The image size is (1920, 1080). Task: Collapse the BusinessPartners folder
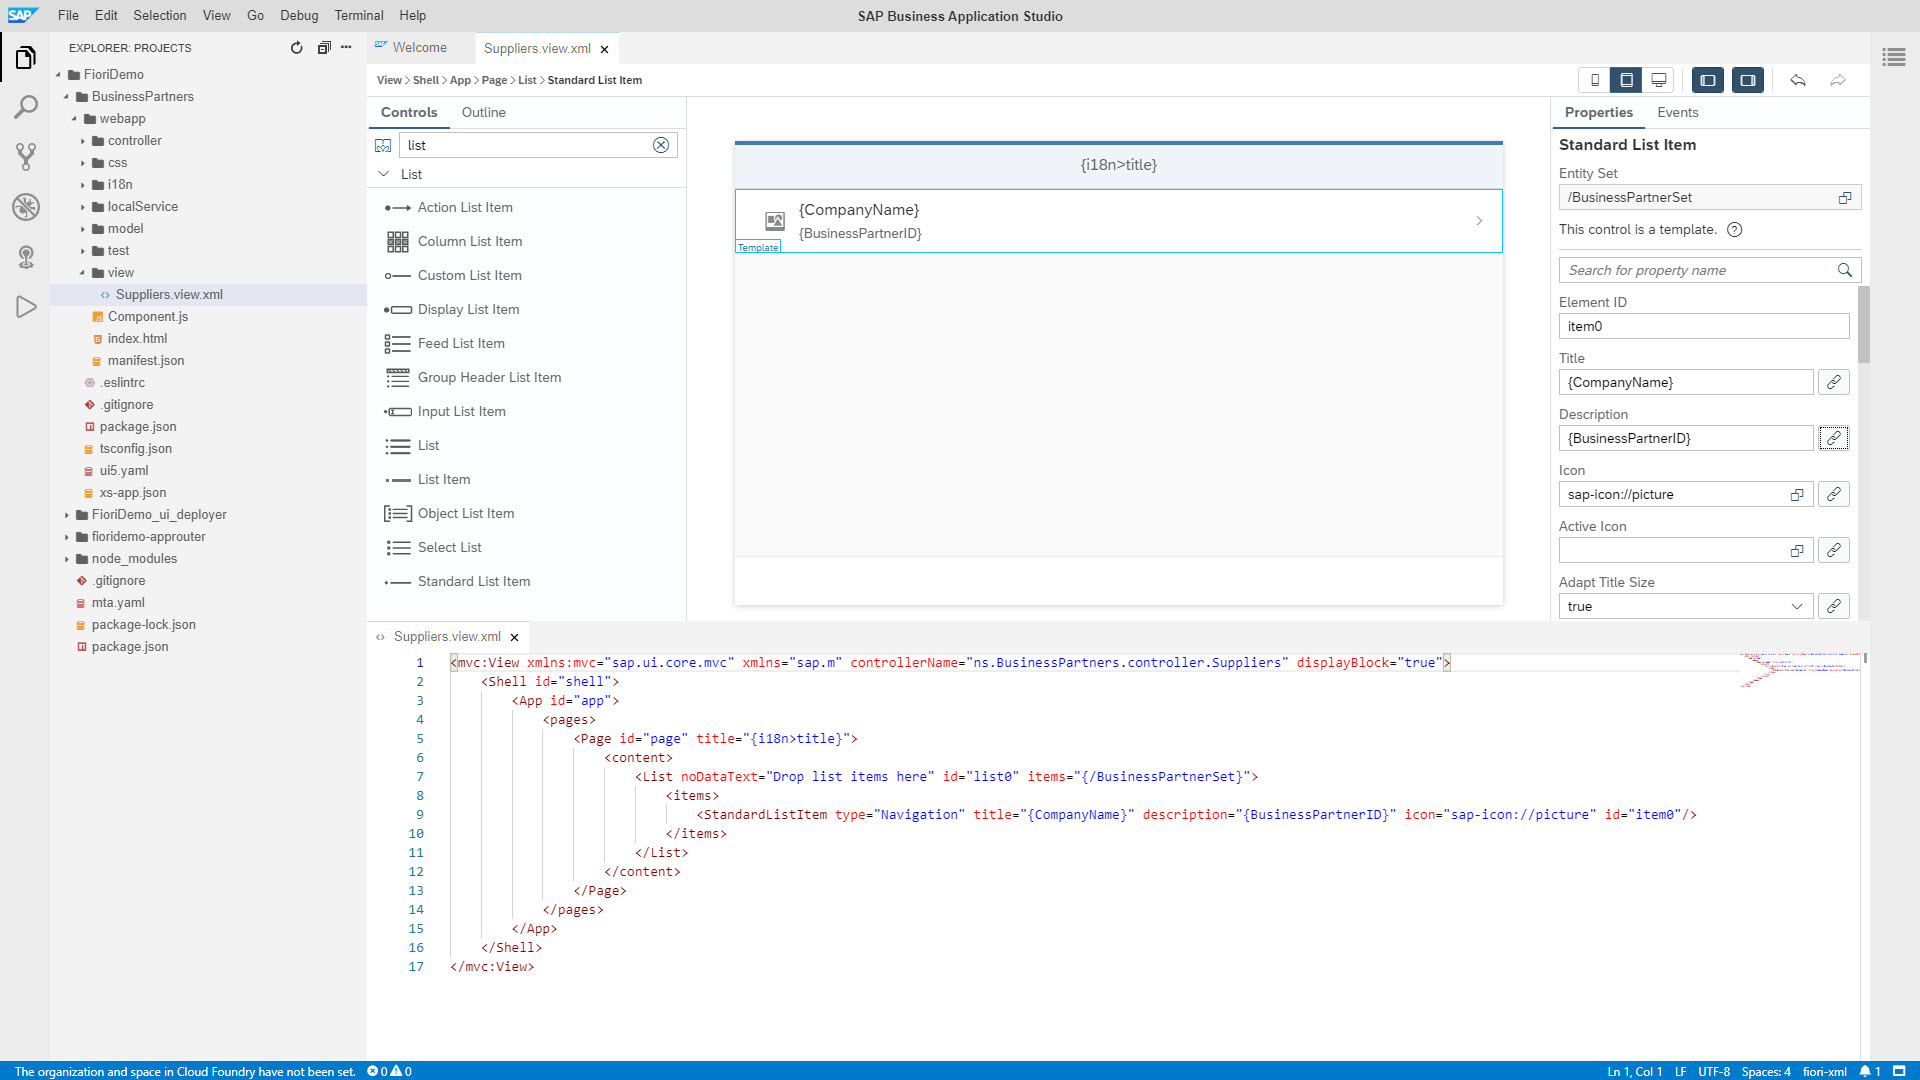66,97
